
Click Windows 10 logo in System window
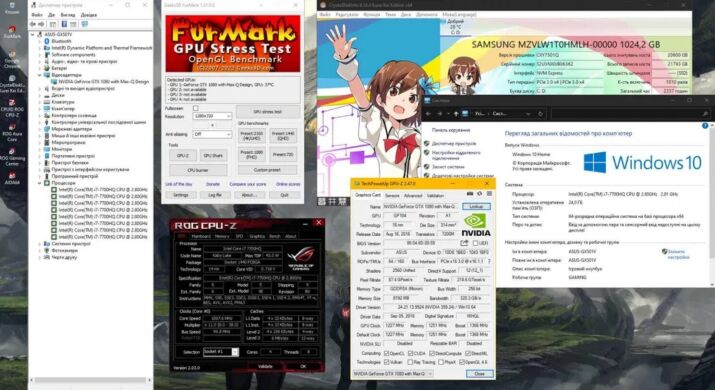pos(642,162)
